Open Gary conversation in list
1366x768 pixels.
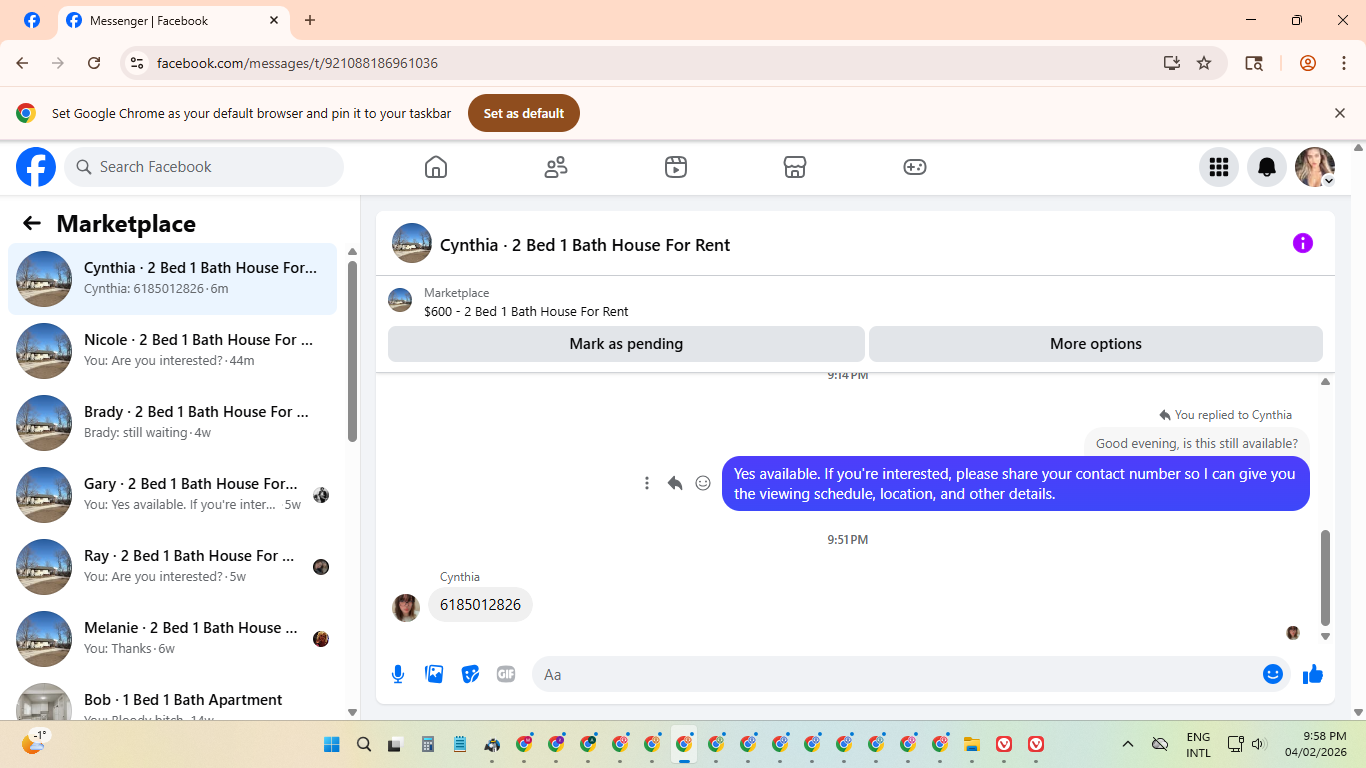pos(172,495)
